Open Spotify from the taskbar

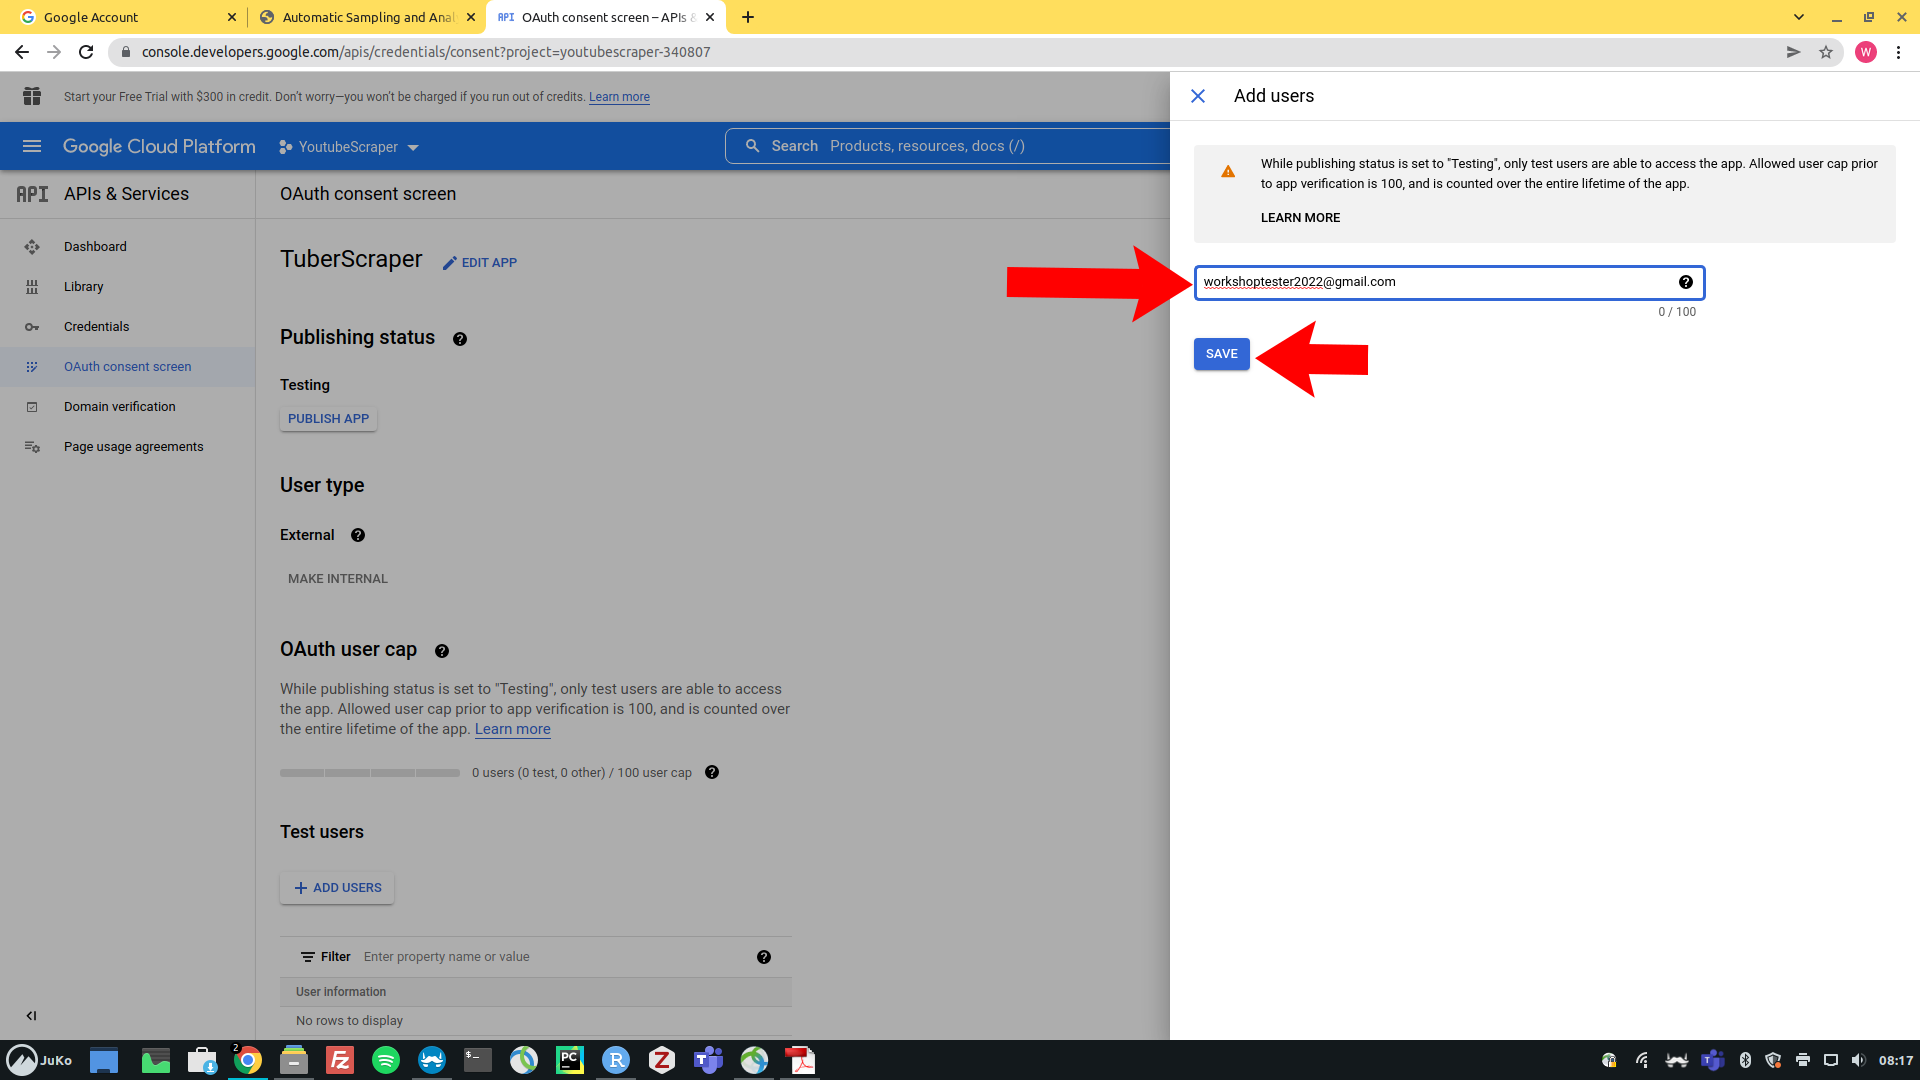click(385, 1060)
